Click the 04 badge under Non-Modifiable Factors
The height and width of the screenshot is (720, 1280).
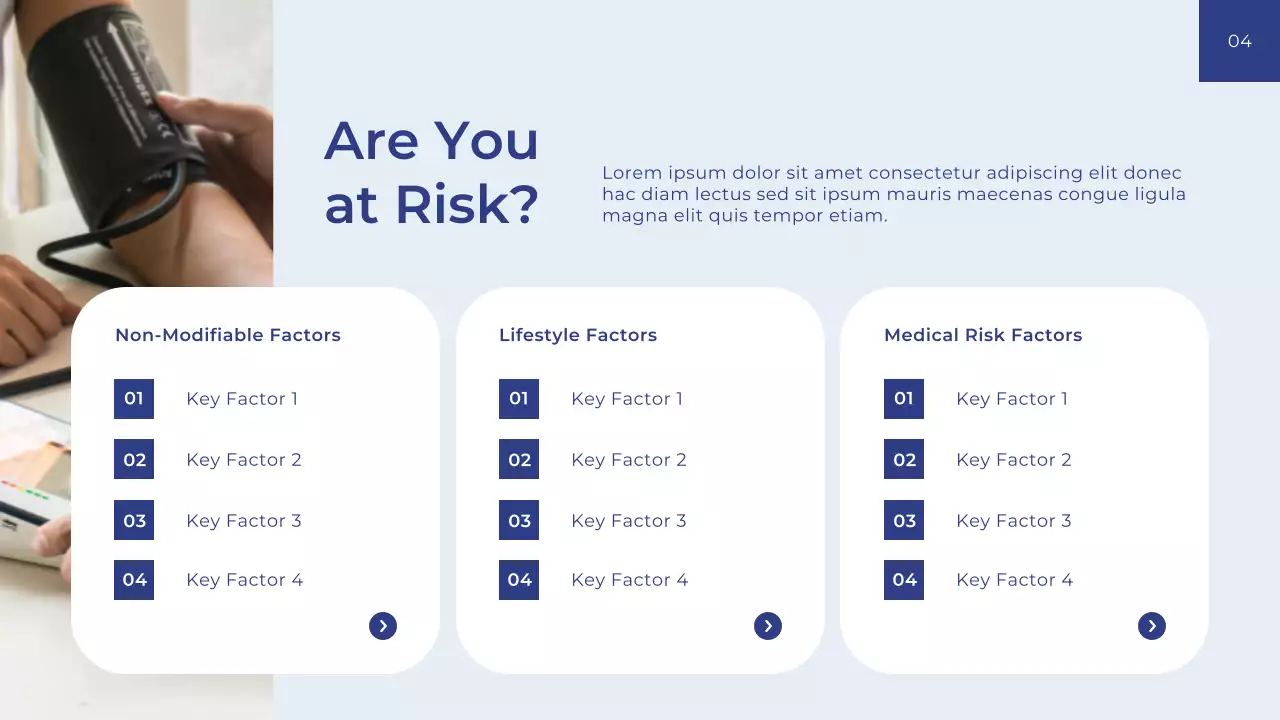click(x=134, y=580)
